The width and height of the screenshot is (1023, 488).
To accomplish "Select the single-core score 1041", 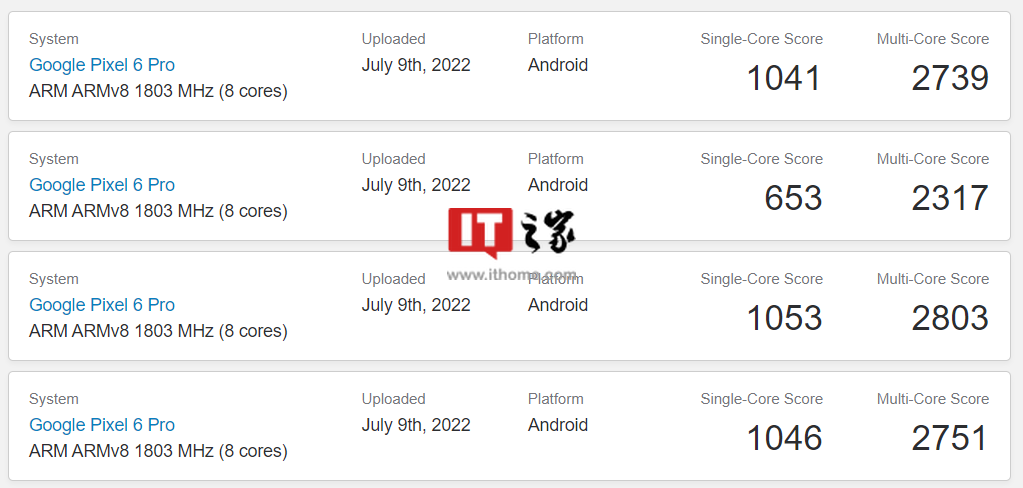I will (x=784, y=78).
